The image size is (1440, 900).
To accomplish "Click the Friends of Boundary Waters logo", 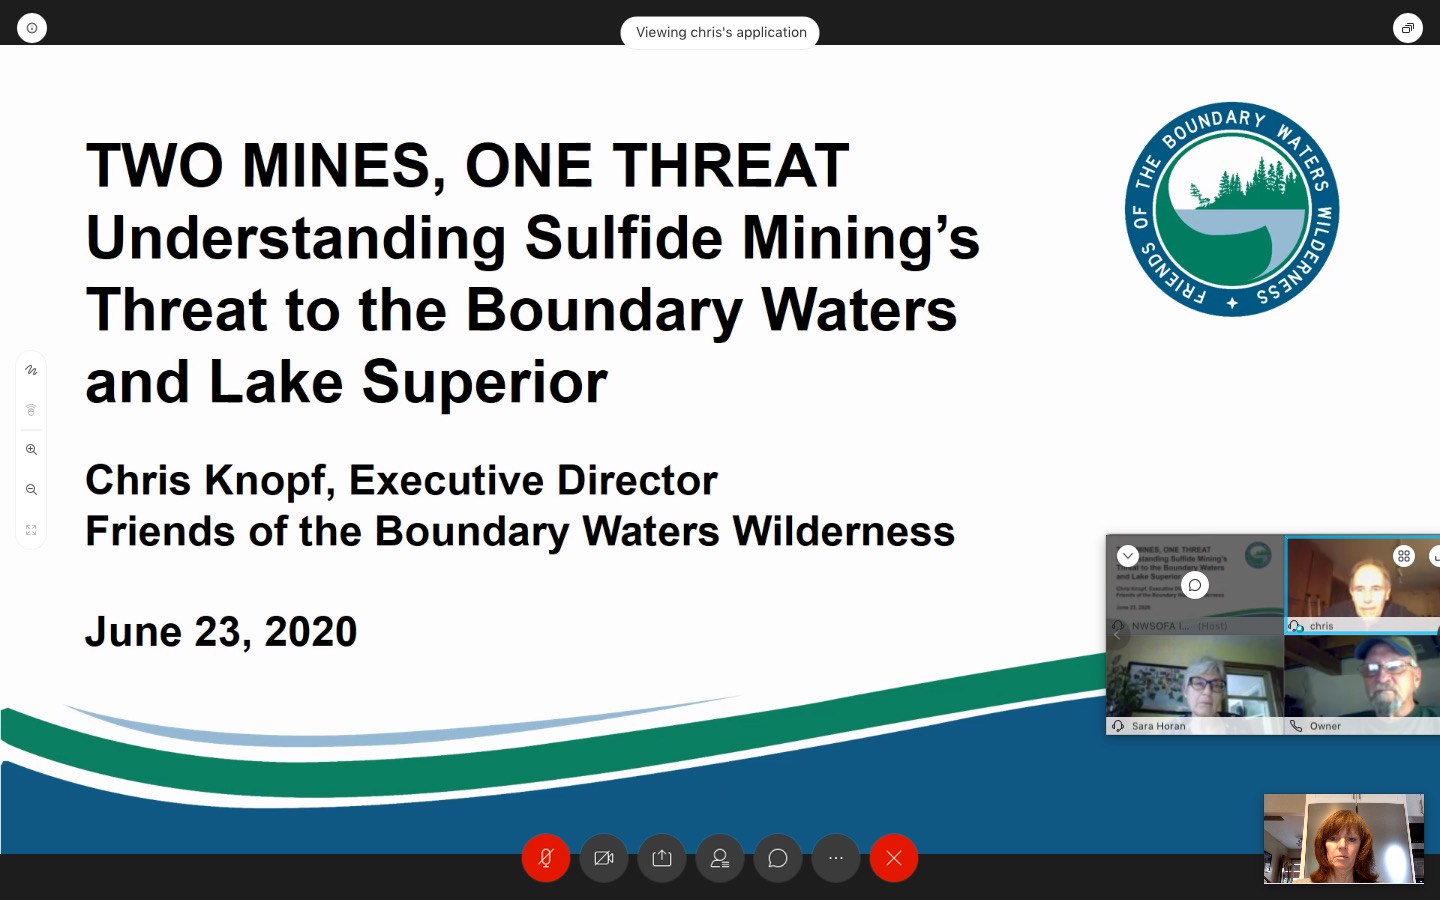I will click(x=1232, y=209).
